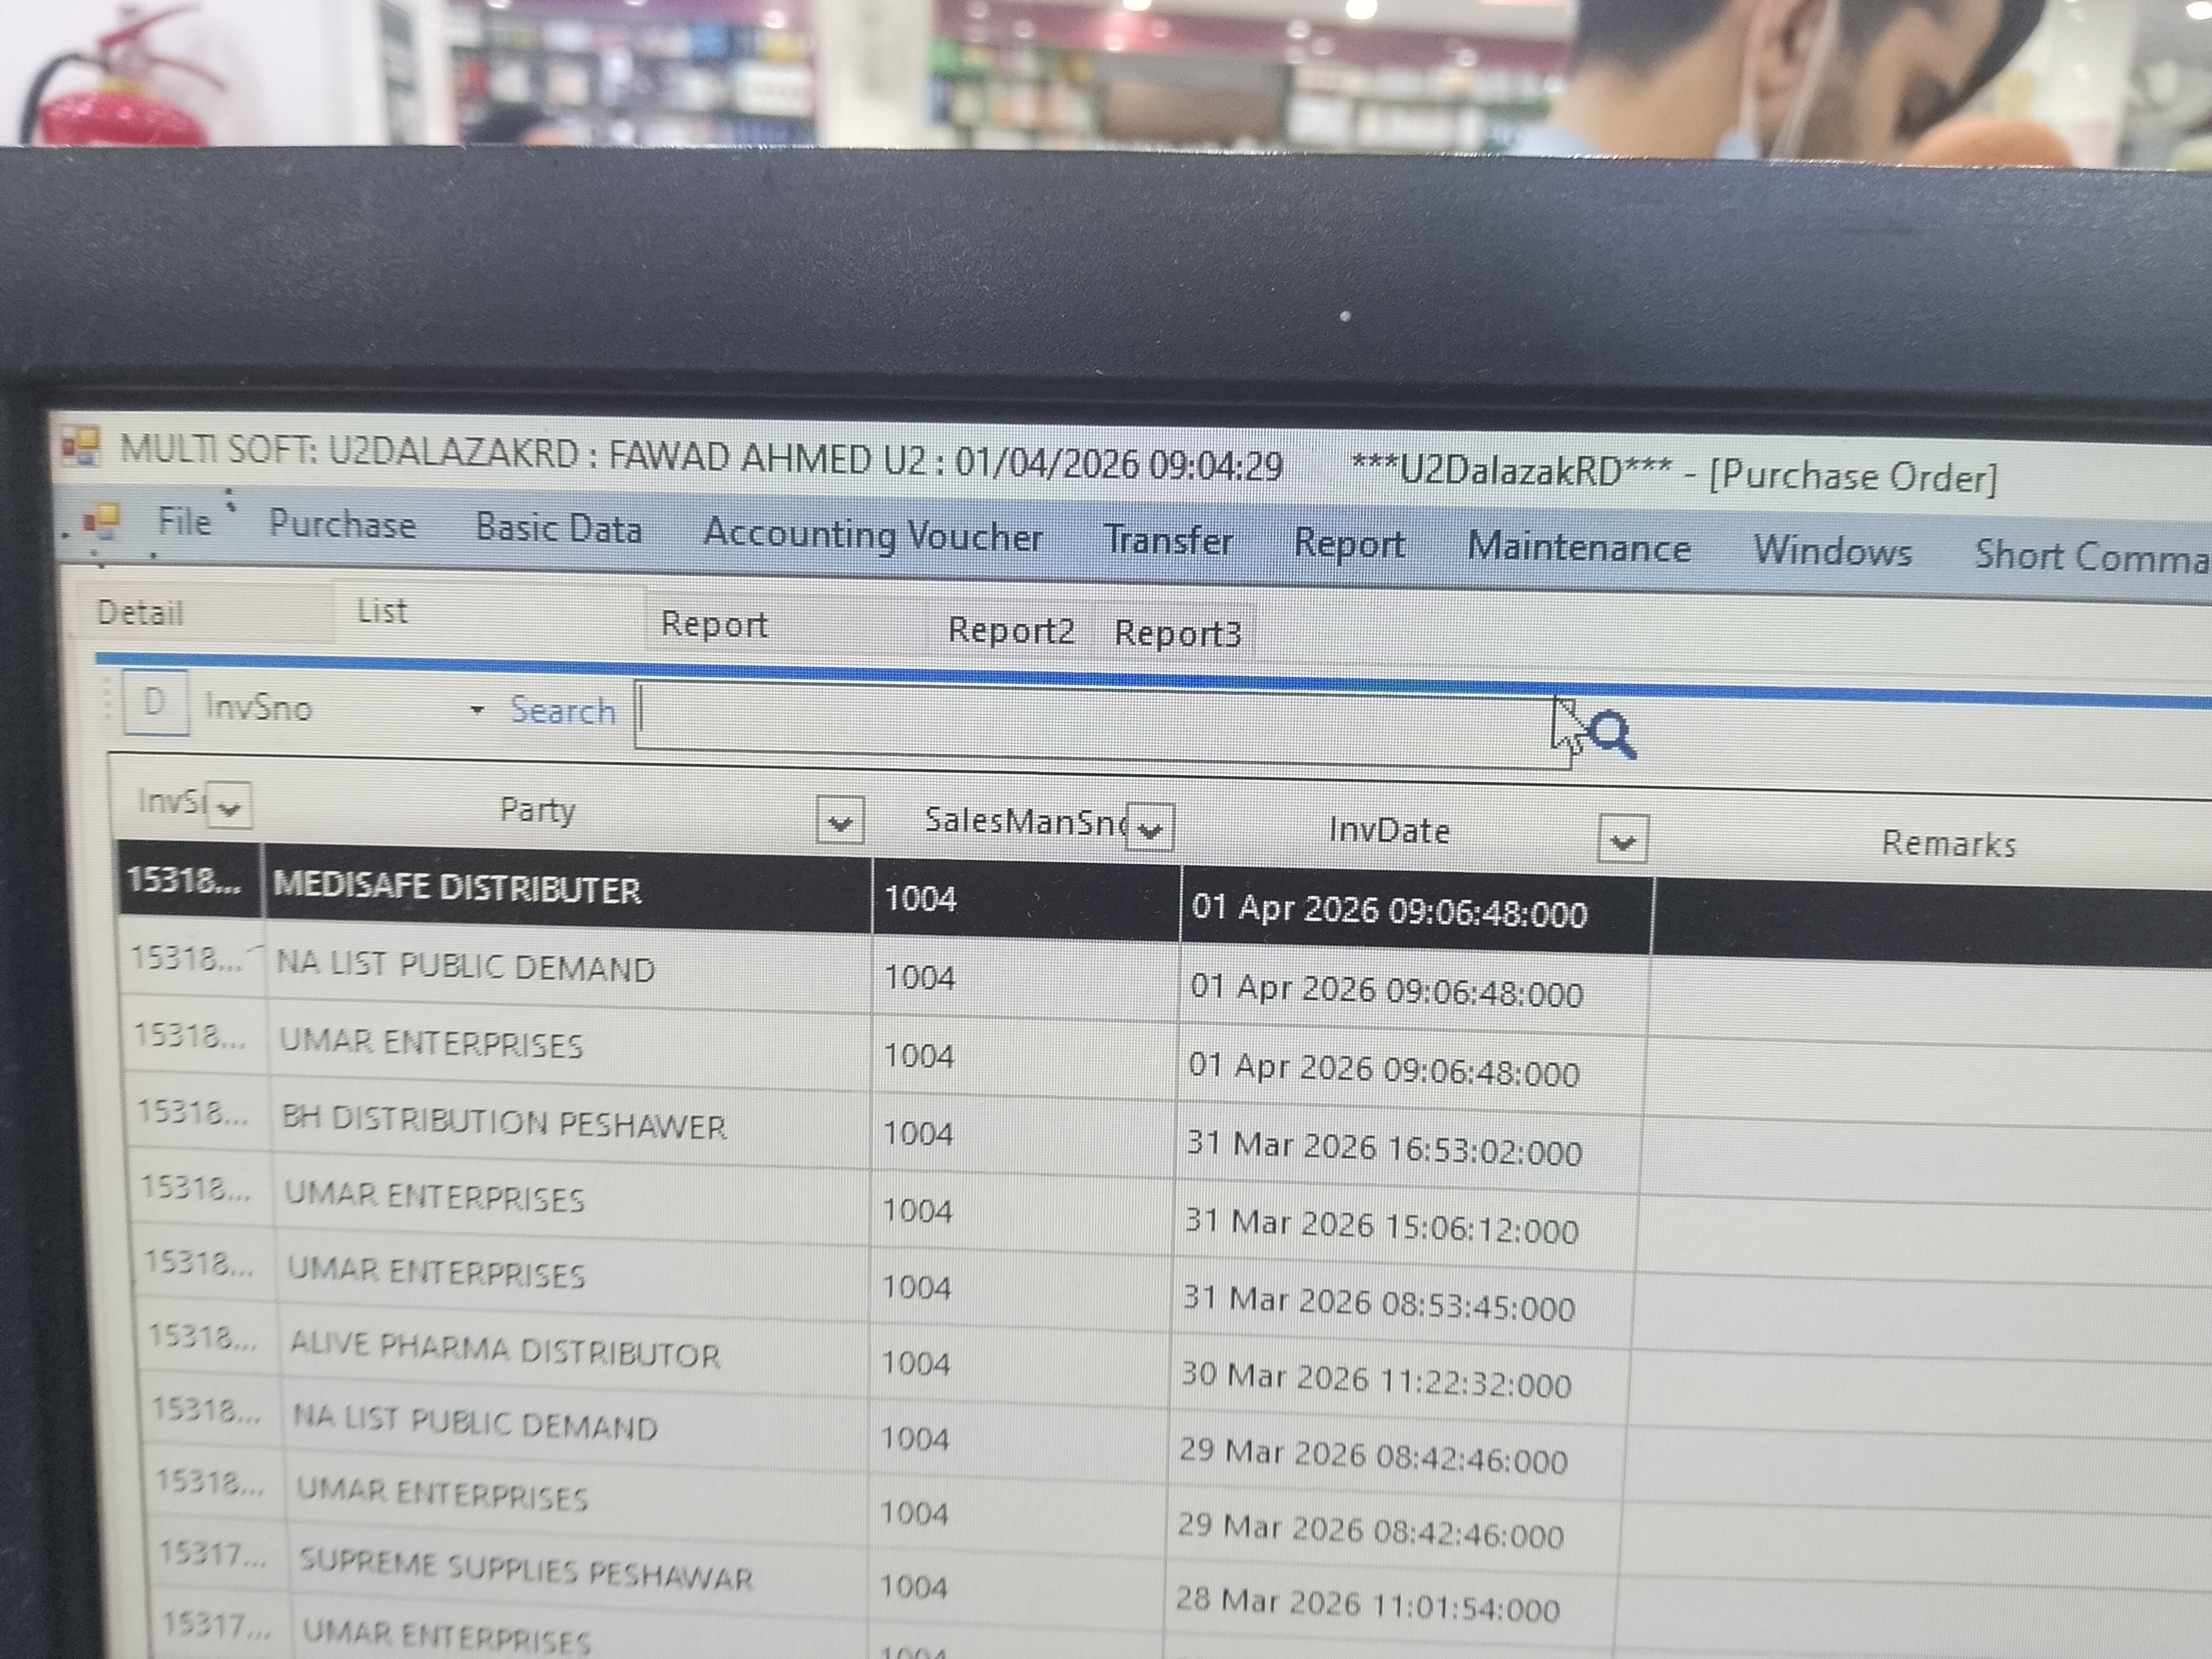This screenshot has height=1659, width=2212.
Task: Open the Windows menu
Action: tap(1832, 551)
